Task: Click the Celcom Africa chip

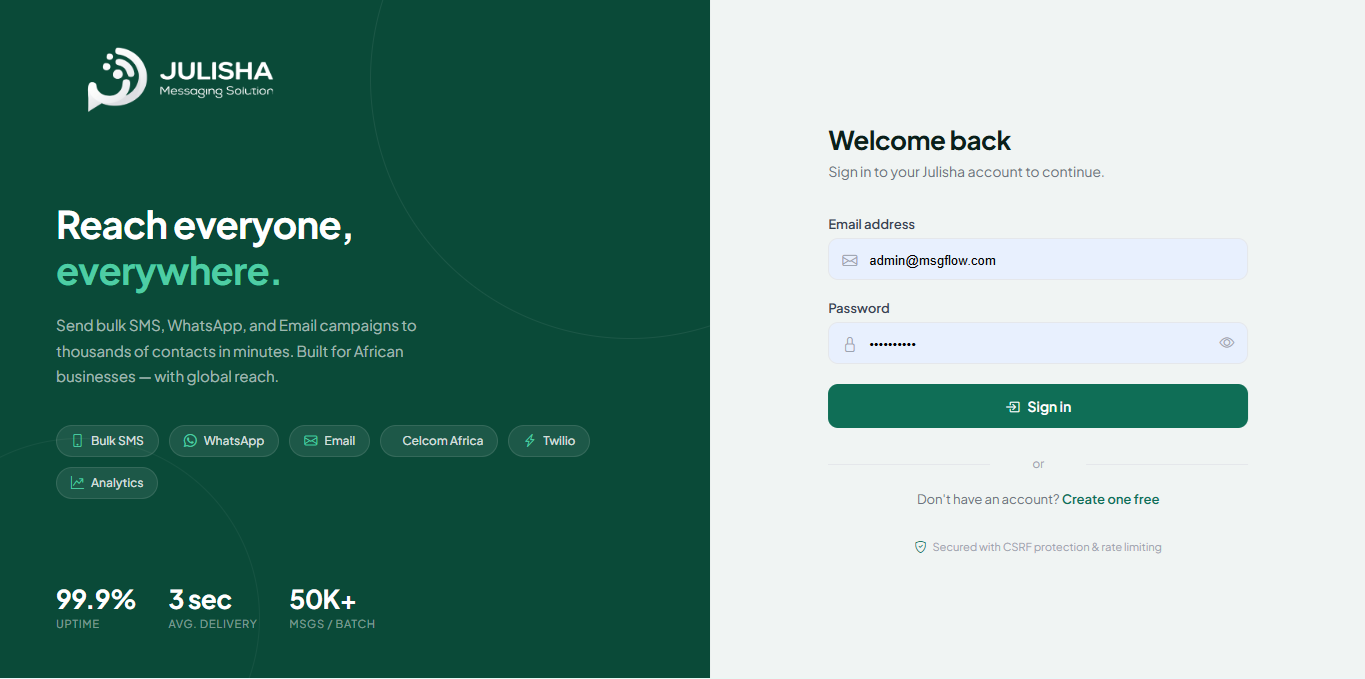Action: tap(439, 441)
